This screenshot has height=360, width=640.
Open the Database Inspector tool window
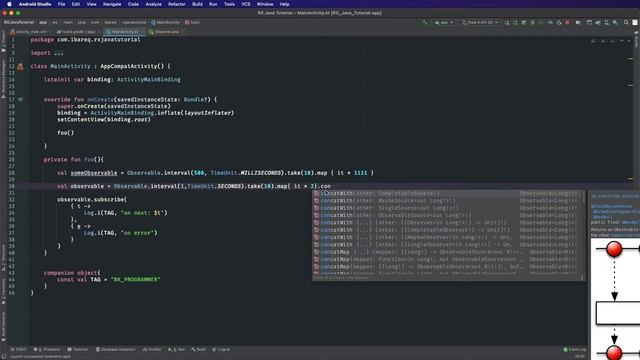pos(116,349)
